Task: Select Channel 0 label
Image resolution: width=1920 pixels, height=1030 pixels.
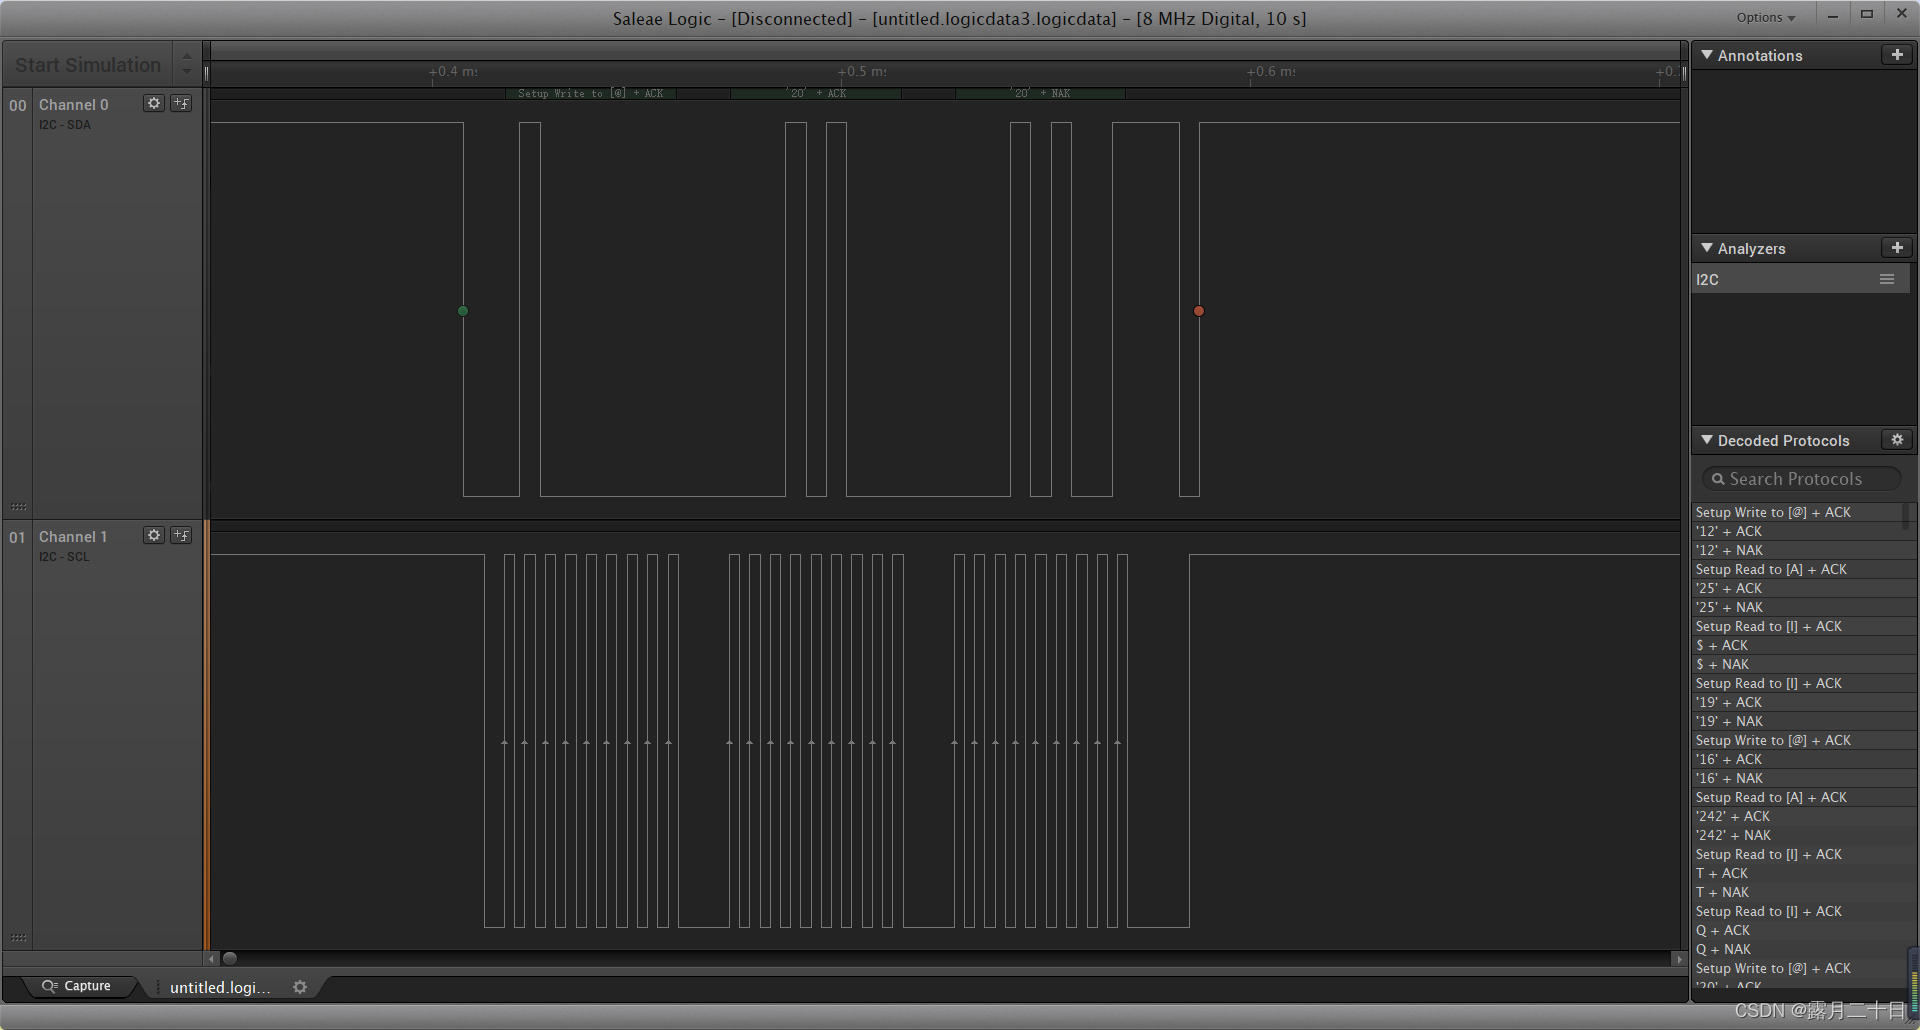Action: tap(74, 105)
